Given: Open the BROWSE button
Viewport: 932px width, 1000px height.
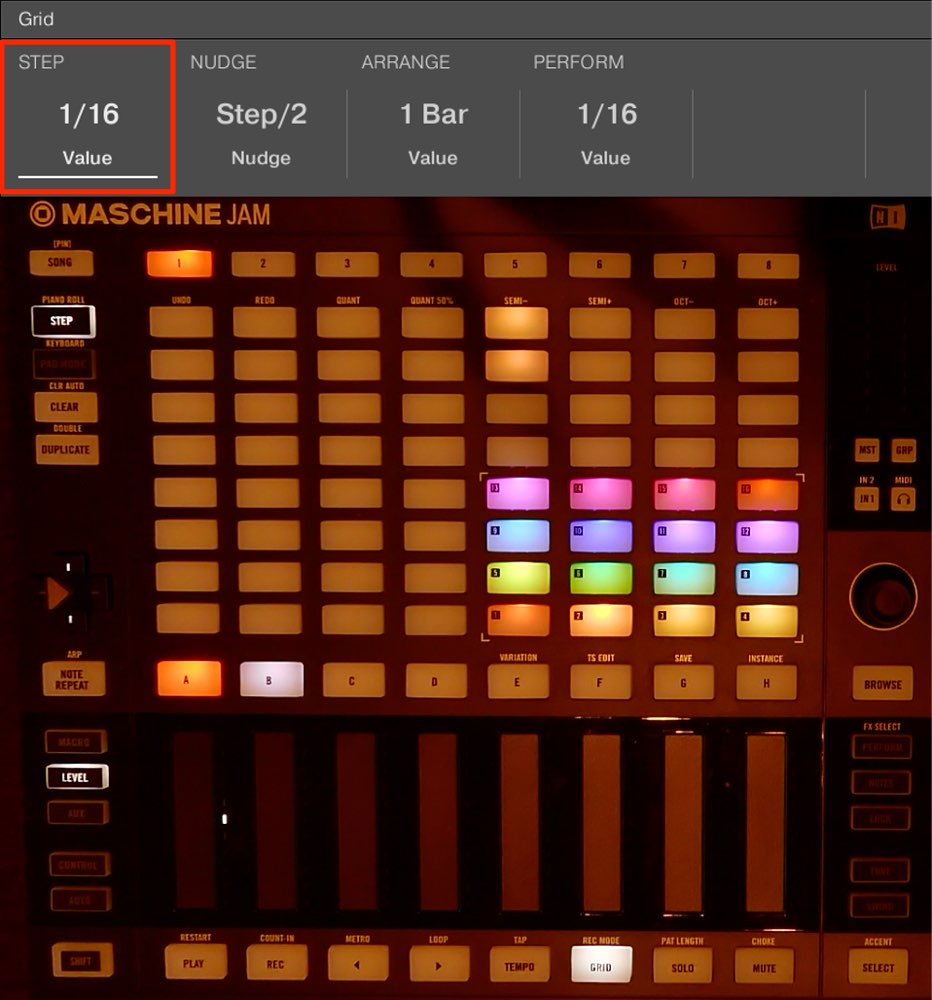Looking at the screenshot, I should [x=883, y=684].
